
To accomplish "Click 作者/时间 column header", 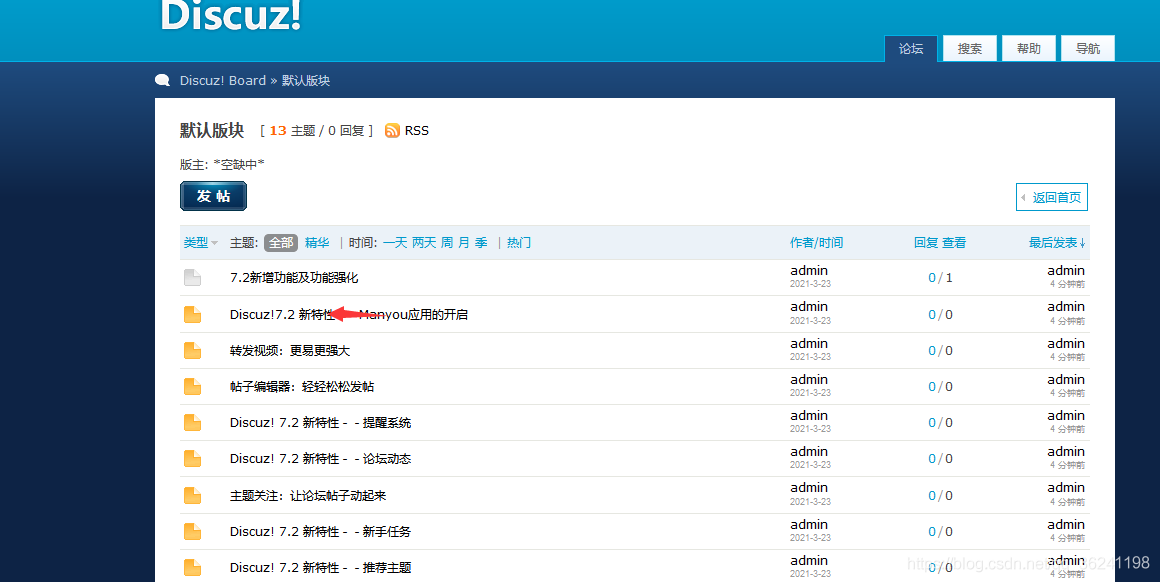I will 816,243.
